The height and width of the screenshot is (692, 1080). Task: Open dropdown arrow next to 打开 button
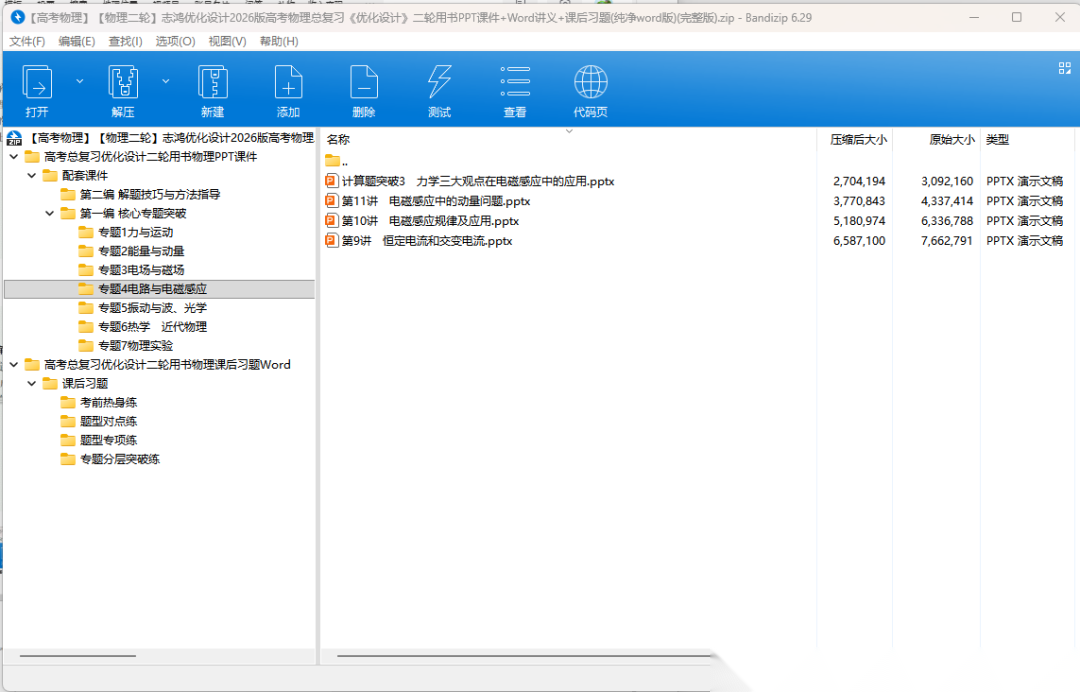coord(79,80)
